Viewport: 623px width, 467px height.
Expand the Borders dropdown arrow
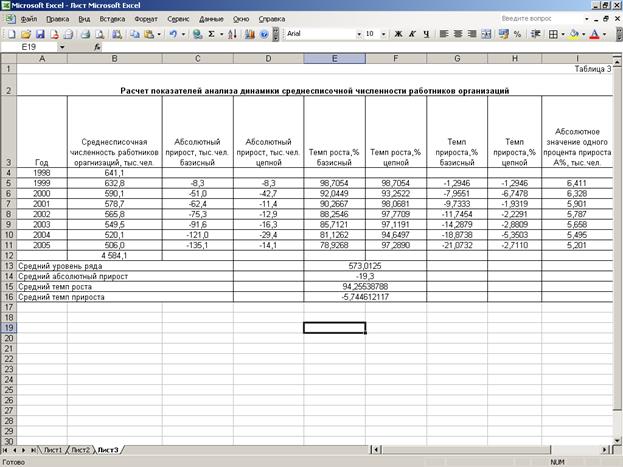click(x=563, y=34)
